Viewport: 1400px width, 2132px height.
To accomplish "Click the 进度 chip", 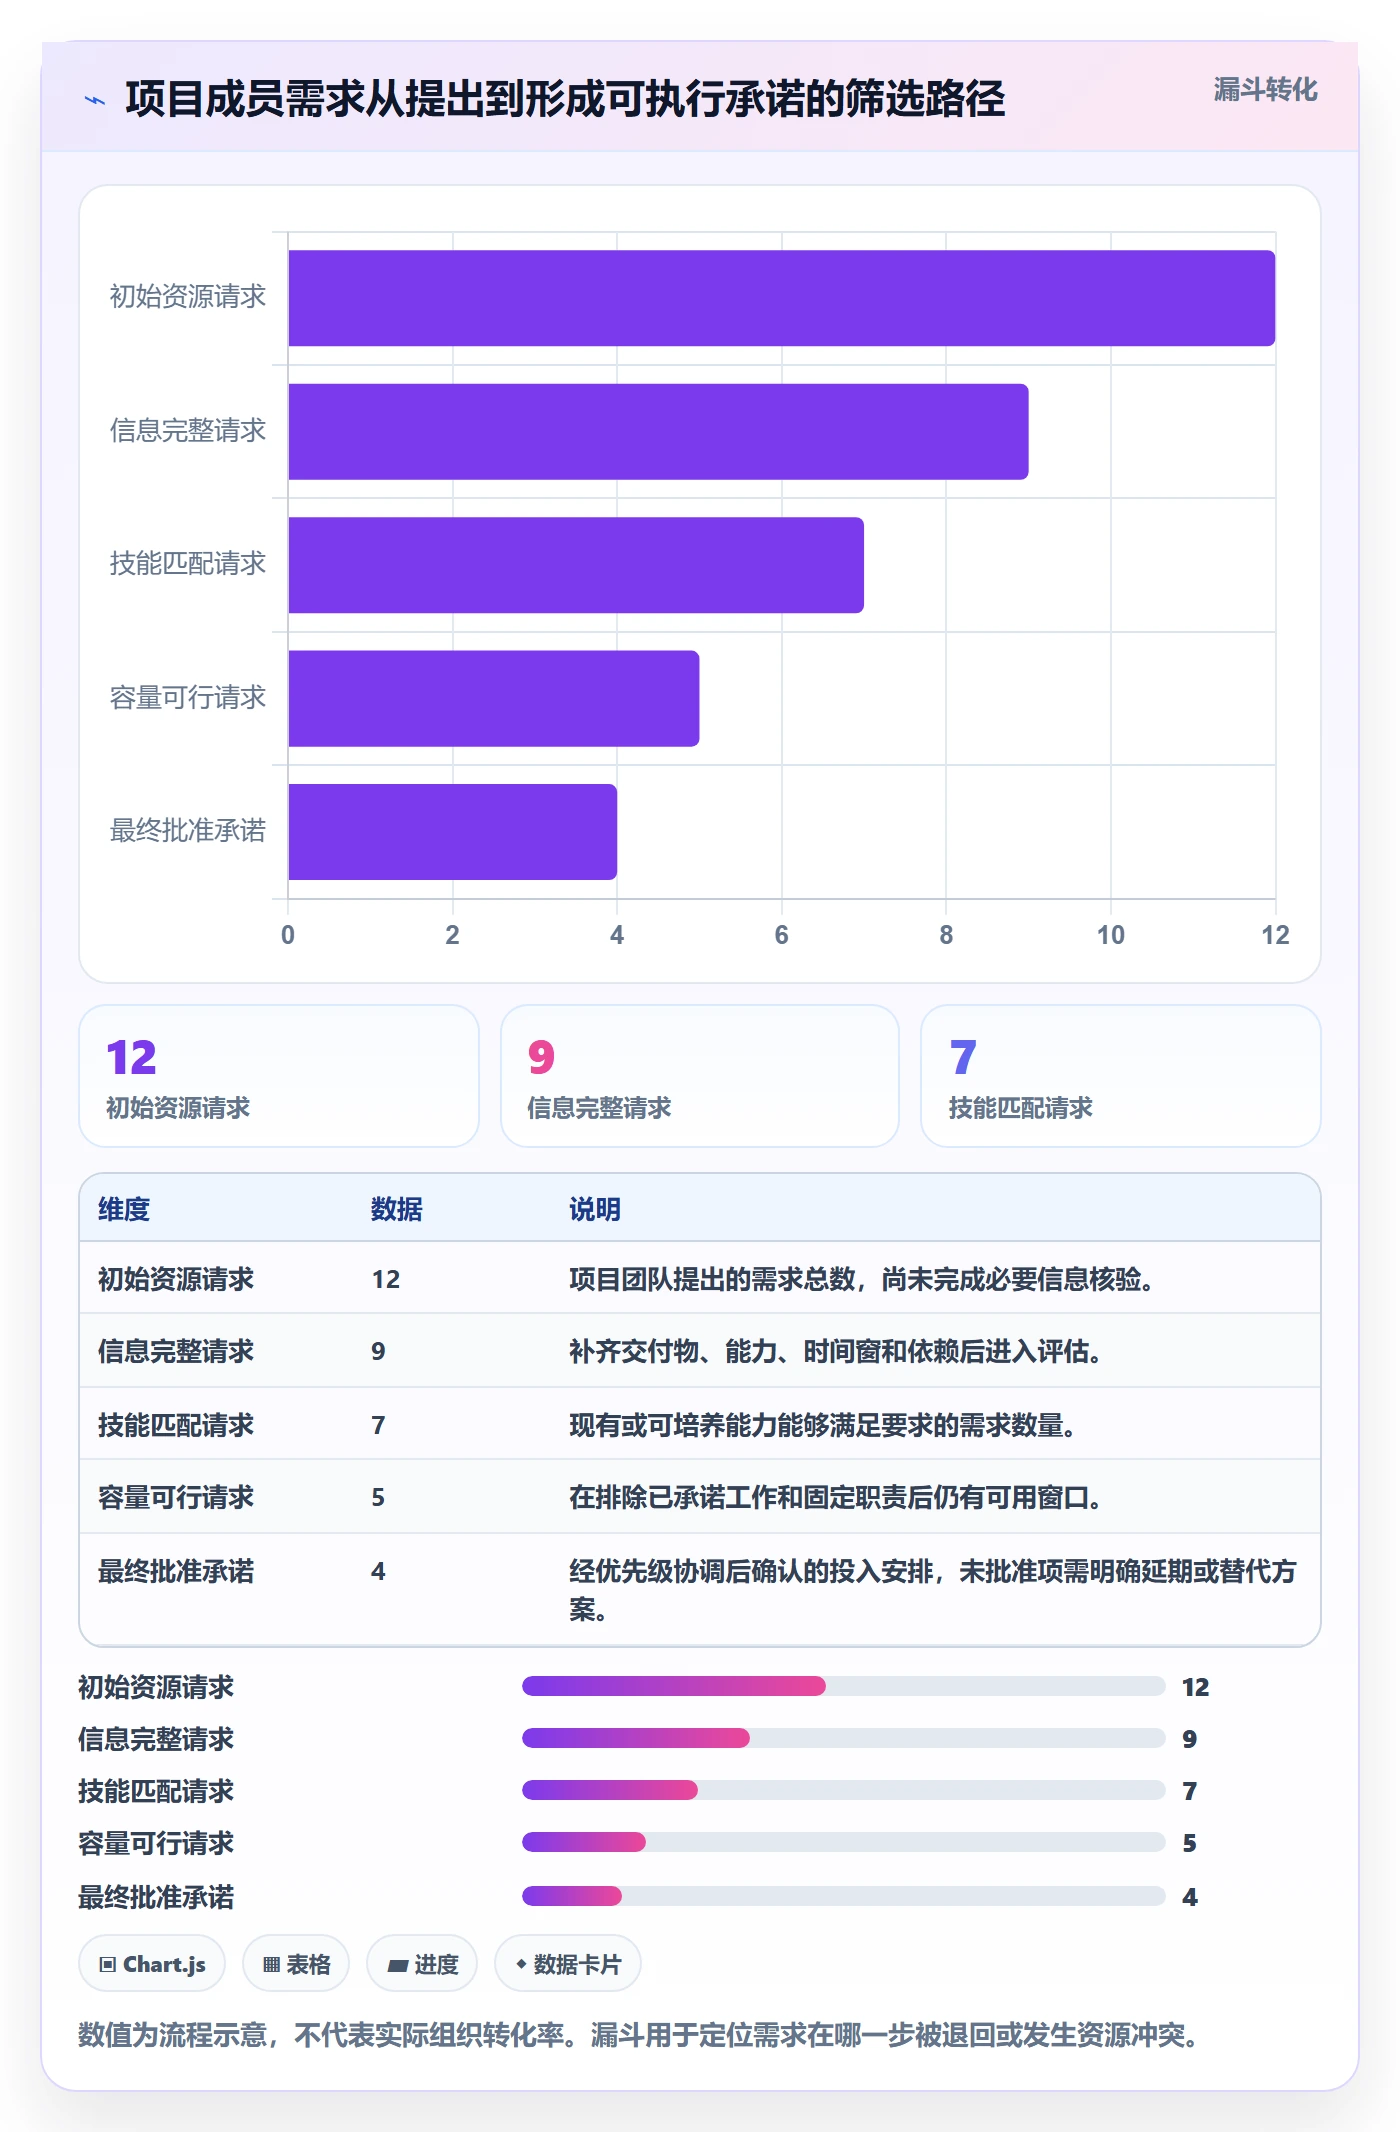I will point(422,1964).
